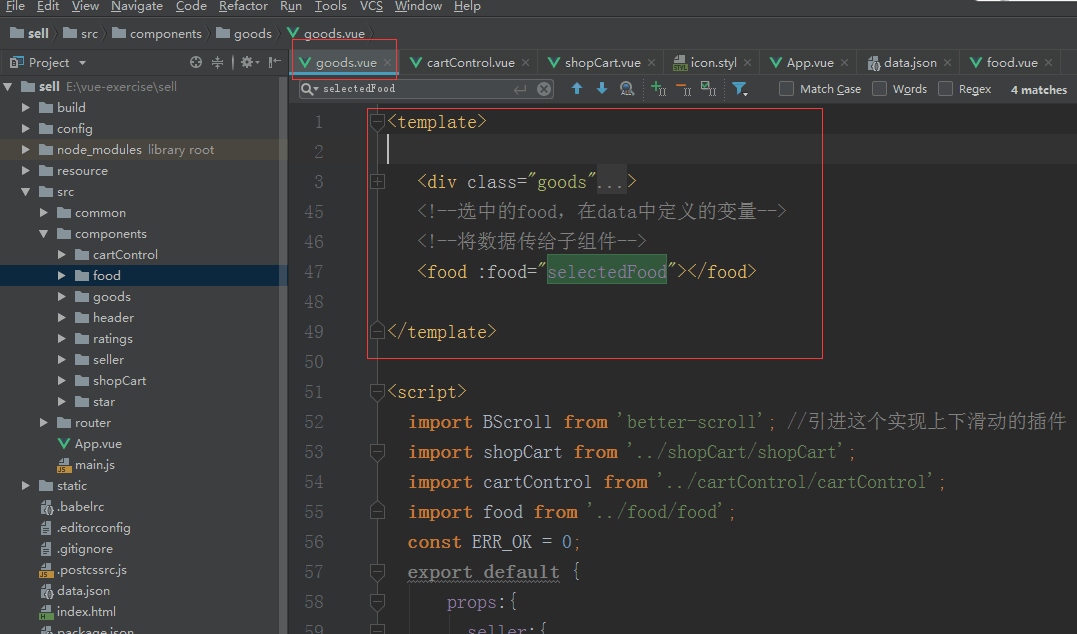This screenshot has height=634, width=1077.
Task: Click src breadcrumb in navigation bar
Action: pos(80,34)
